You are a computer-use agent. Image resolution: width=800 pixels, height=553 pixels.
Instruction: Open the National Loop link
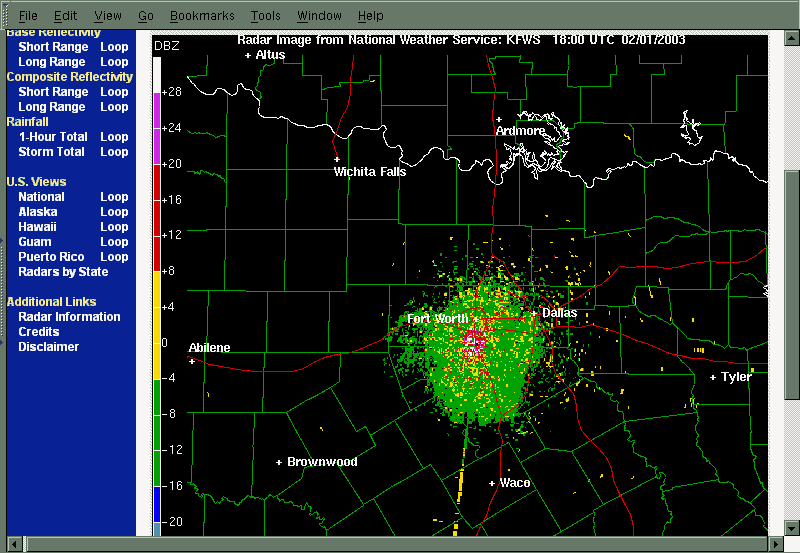pyautogui.click(x=114, y=197)
